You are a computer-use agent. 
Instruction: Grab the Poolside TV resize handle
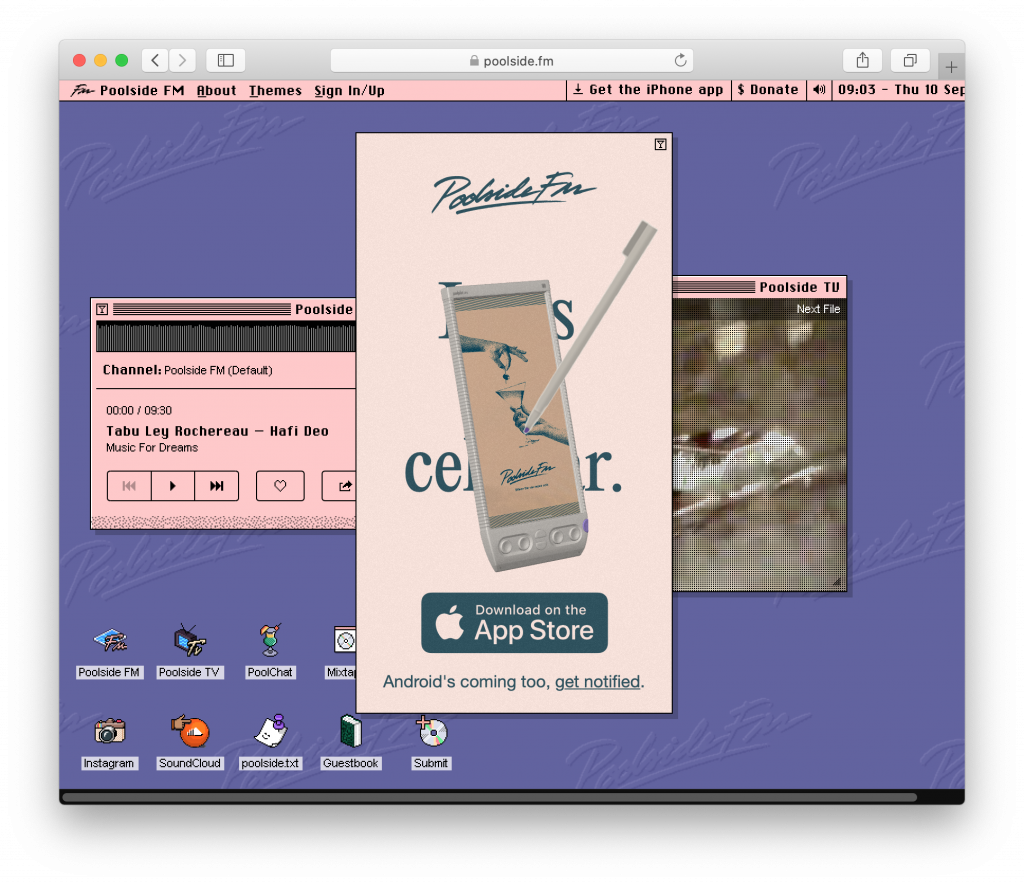(x=837, y=581)
